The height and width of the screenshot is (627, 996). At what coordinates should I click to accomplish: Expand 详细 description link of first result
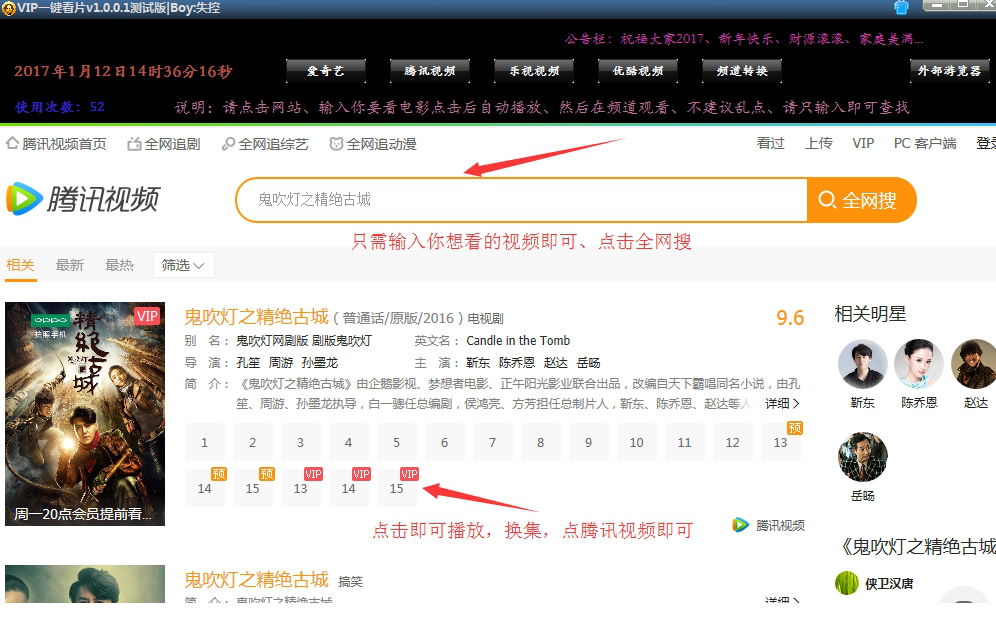[x=782, y=403]
